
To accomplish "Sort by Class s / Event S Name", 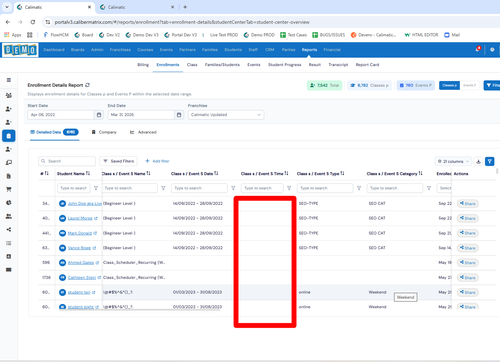I will click(x=148, y=173).
